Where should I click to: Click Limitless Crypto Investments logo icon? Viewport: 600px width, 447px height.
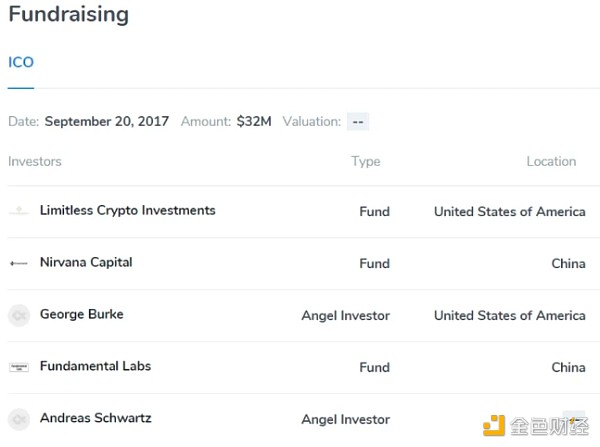[x=19, y=211]
